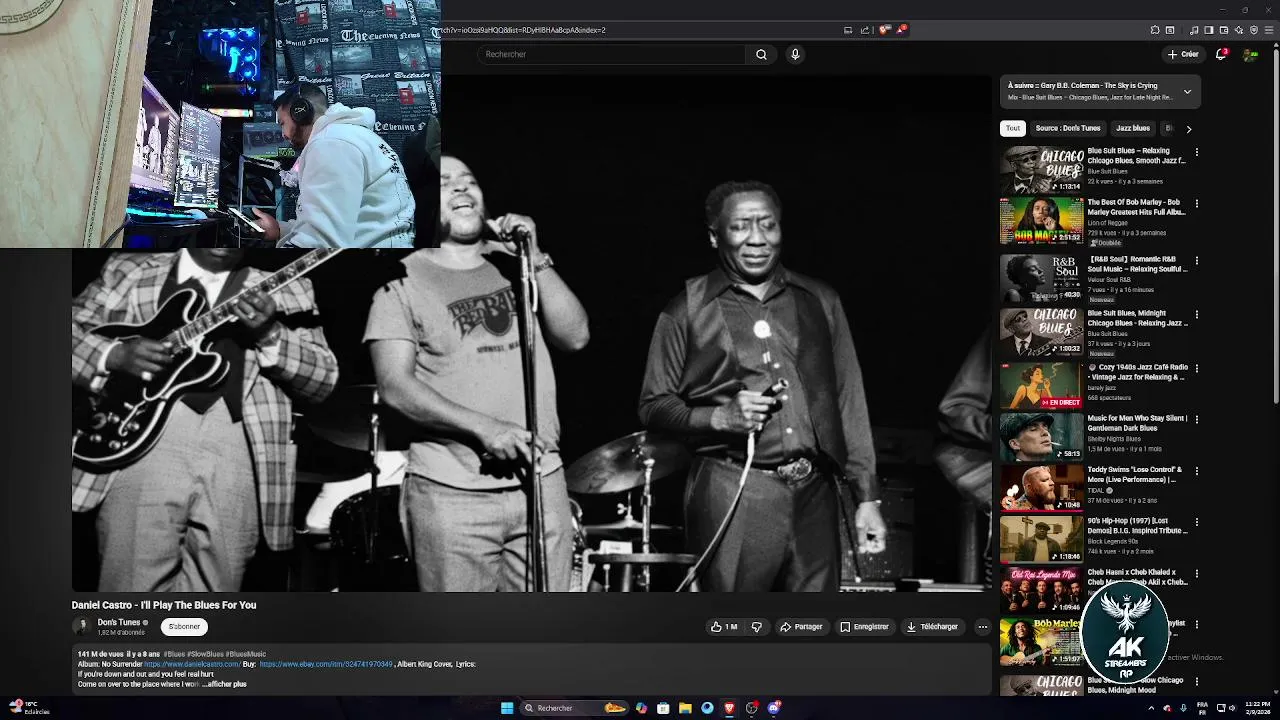The height and width of the screenshot is (720, 1280).
Task: Open the Brave Wallet icon in the toolbar
Action: click(1224, 30)
